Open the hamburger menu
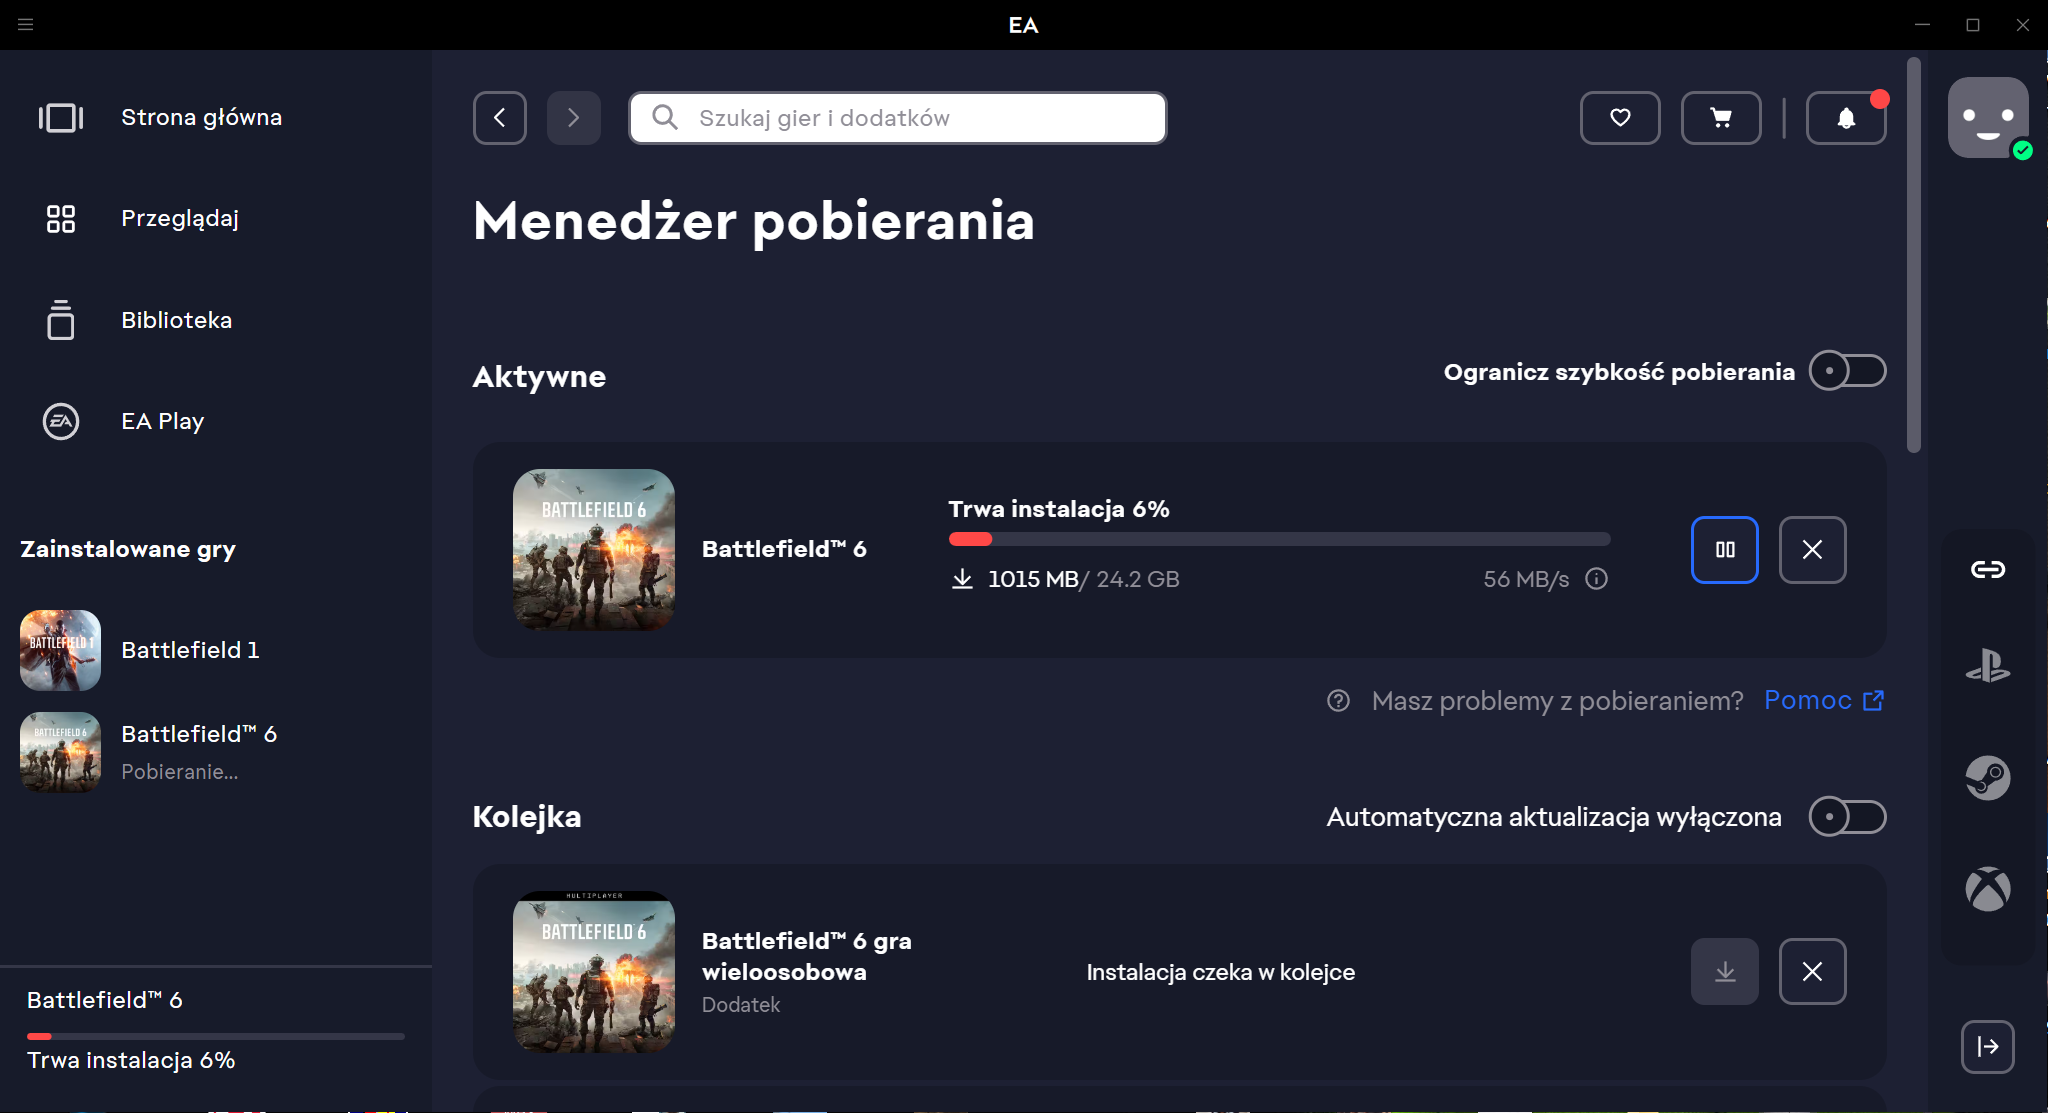2048x1113 pixels. (x=26, y=24)
